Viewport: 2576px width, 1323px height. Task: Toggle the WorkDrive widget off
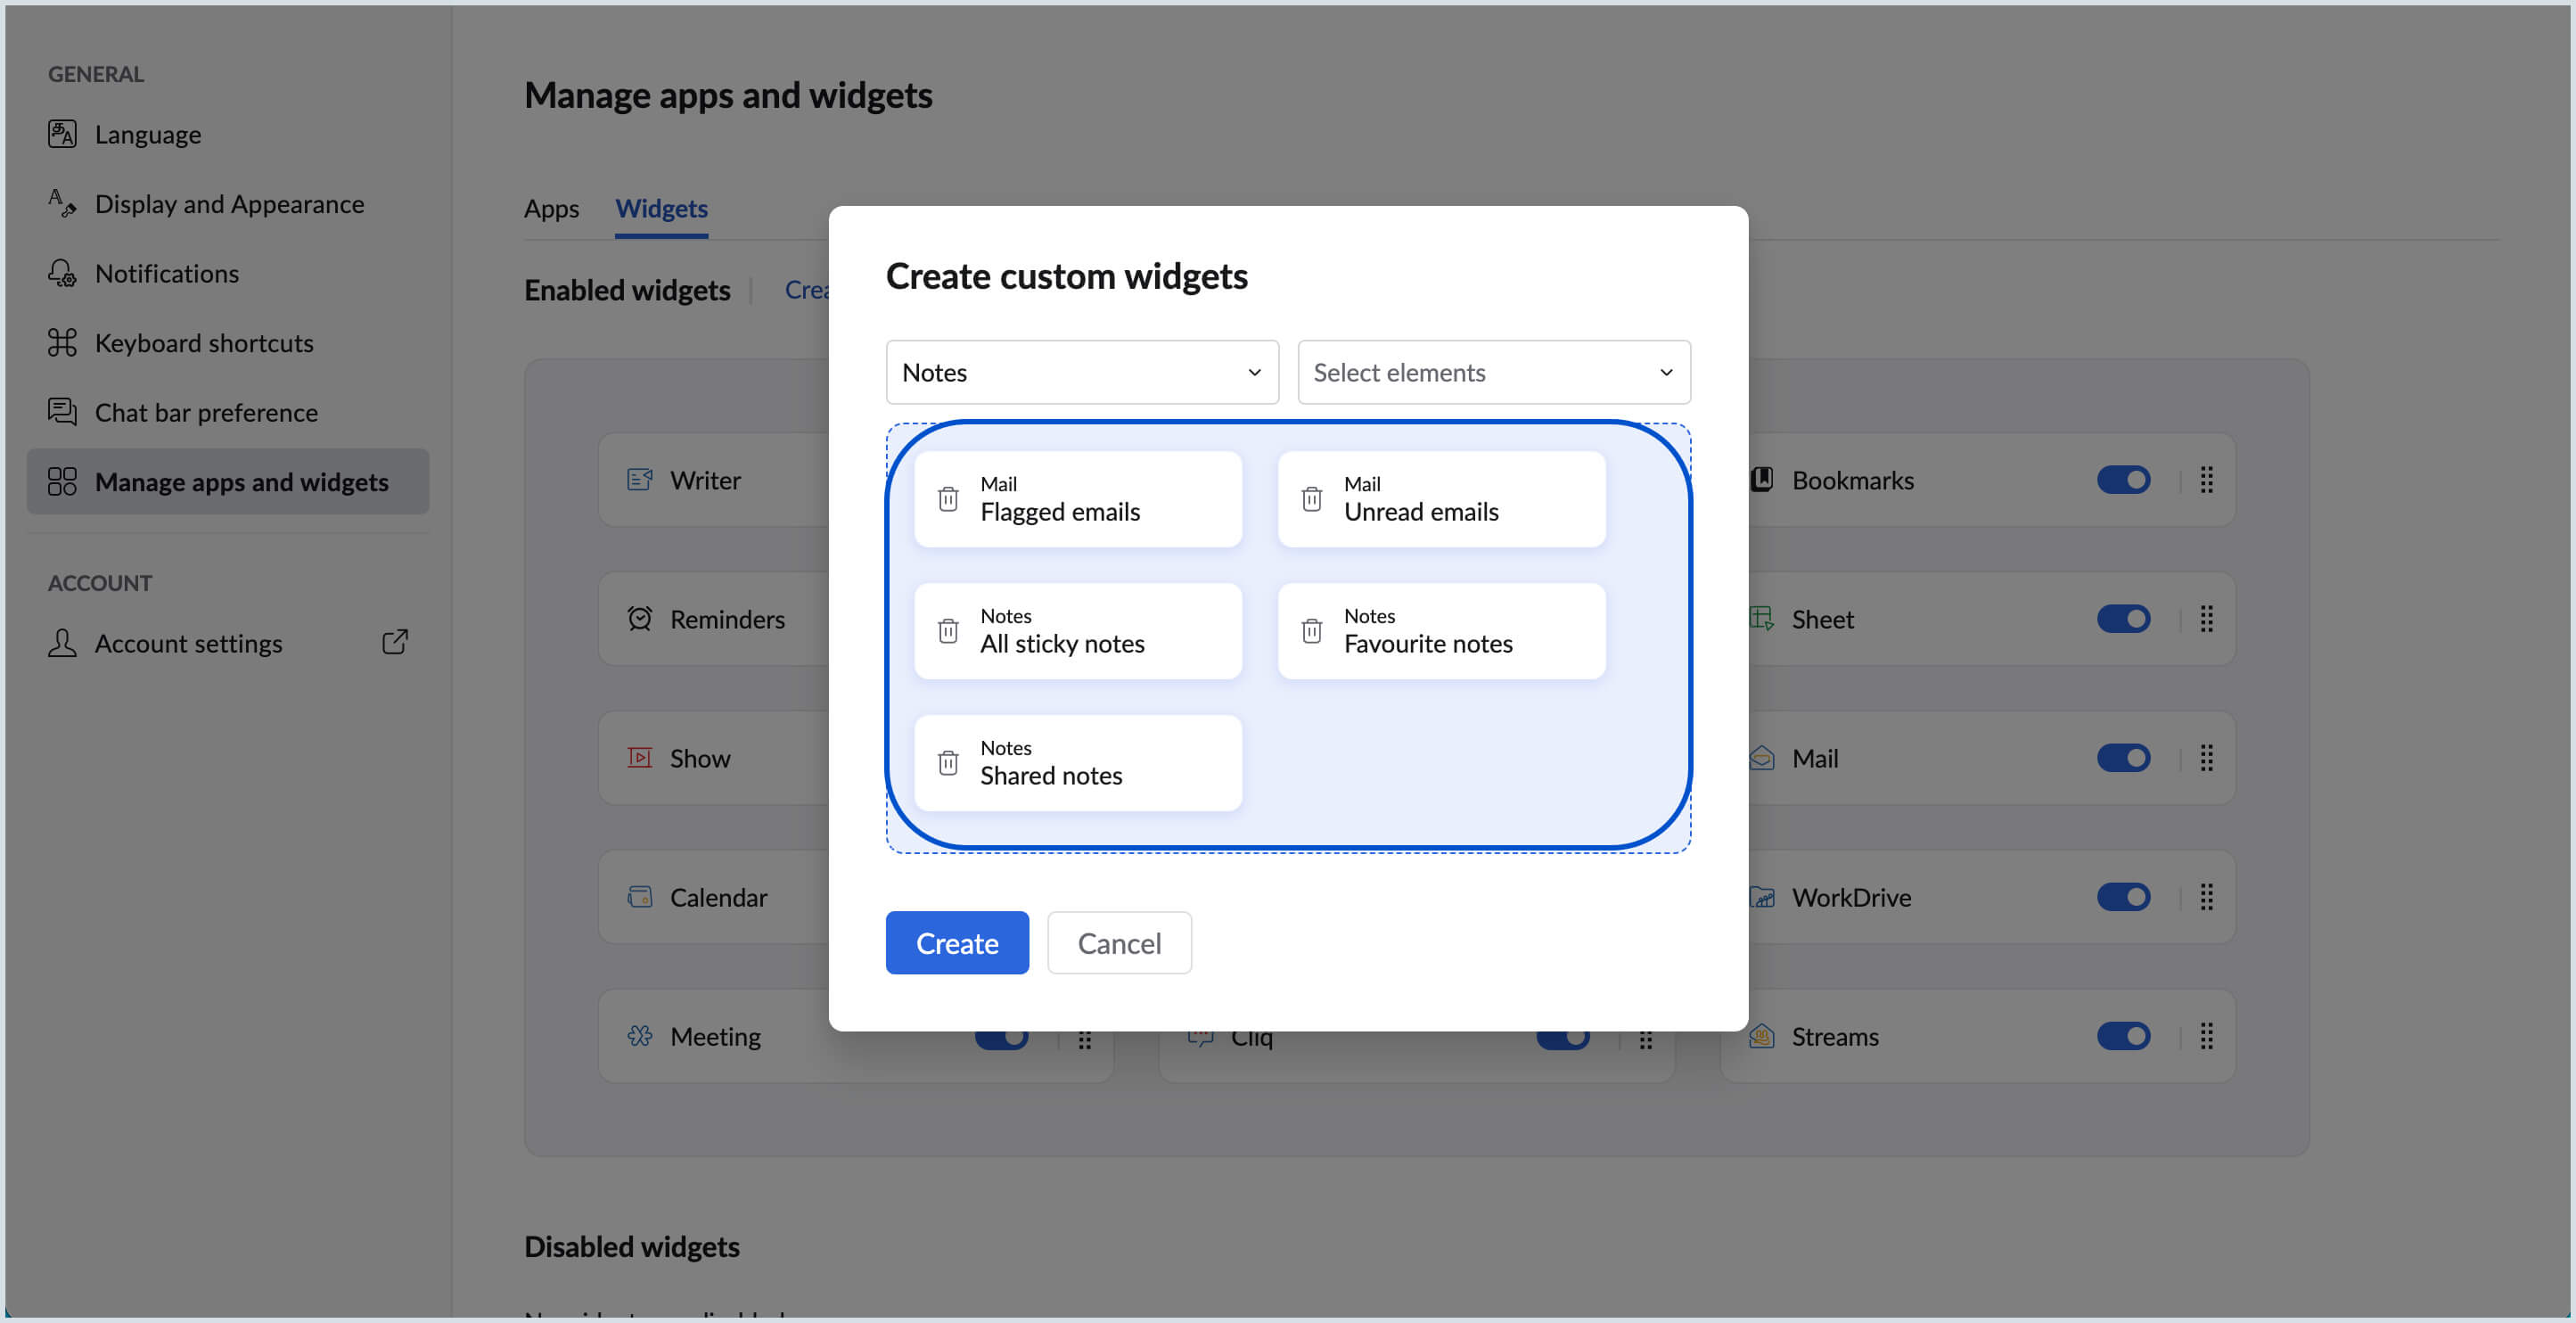click(2125, 896)
